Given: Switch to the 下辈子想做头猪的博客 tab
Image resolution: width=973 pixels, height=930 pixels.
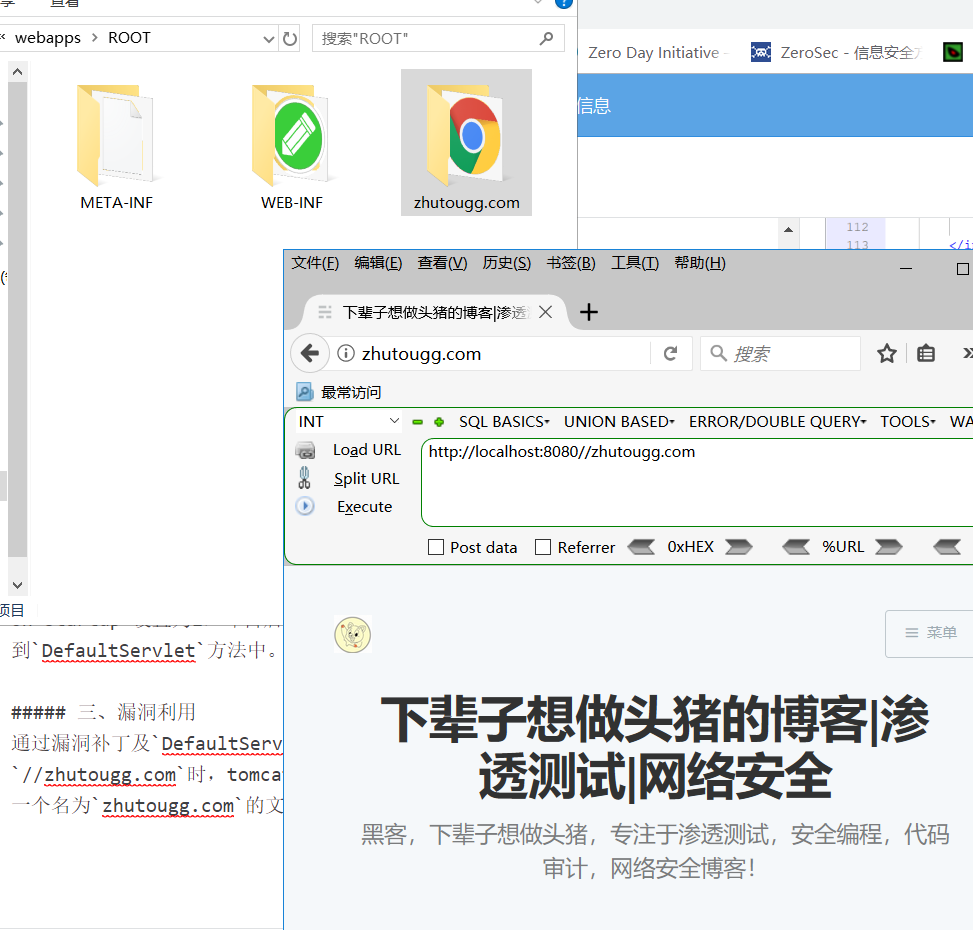Looking at the screenshot, I should 432,312.
